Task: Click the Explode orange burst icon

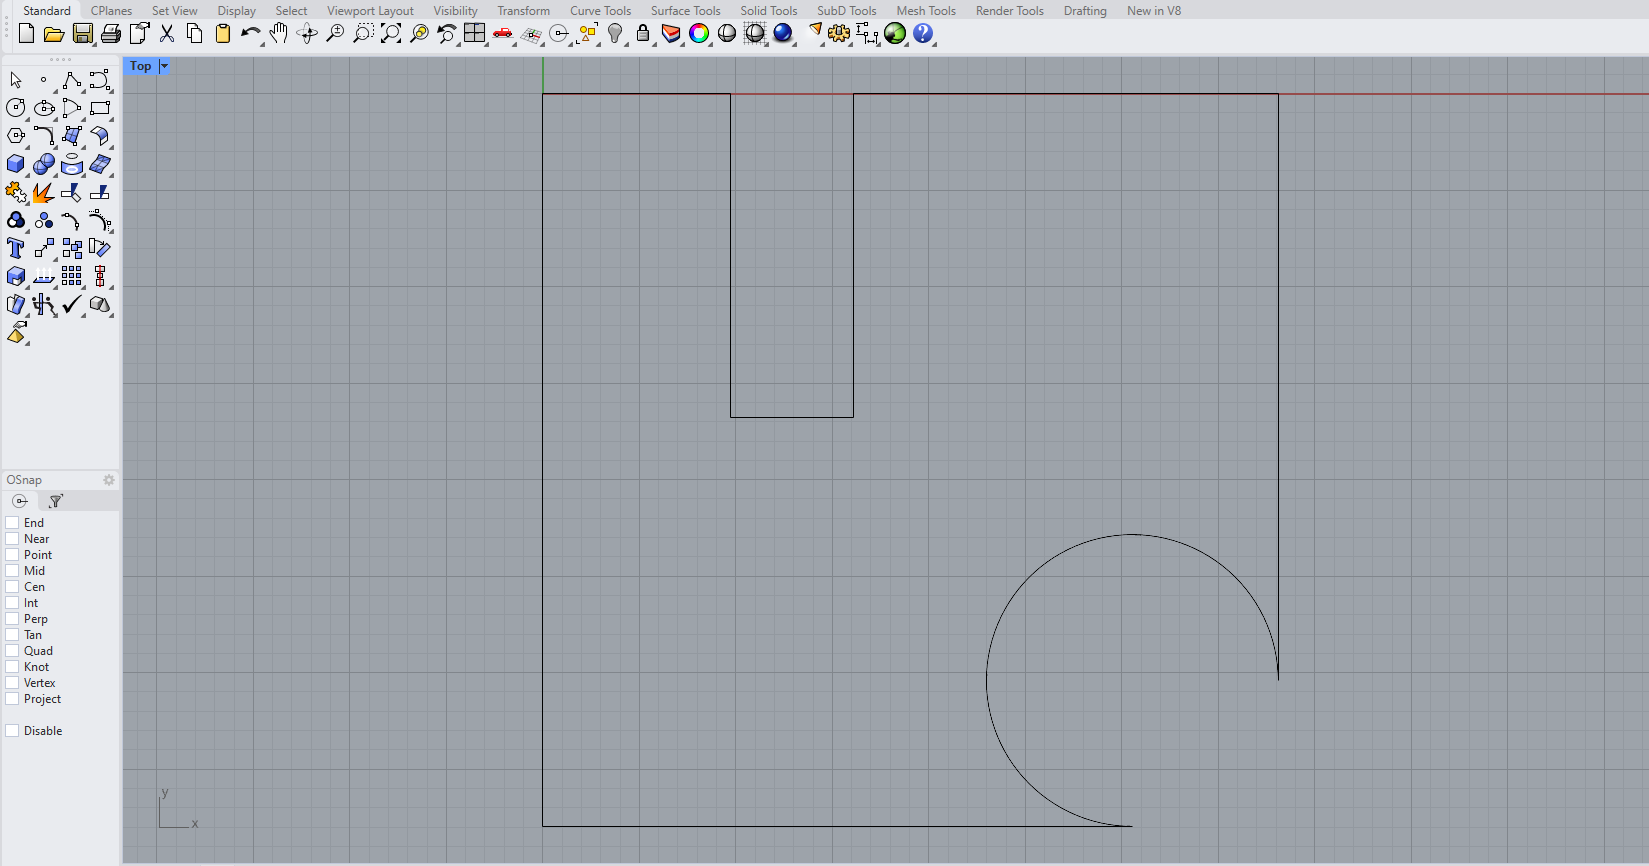Action: pos(43,192)
